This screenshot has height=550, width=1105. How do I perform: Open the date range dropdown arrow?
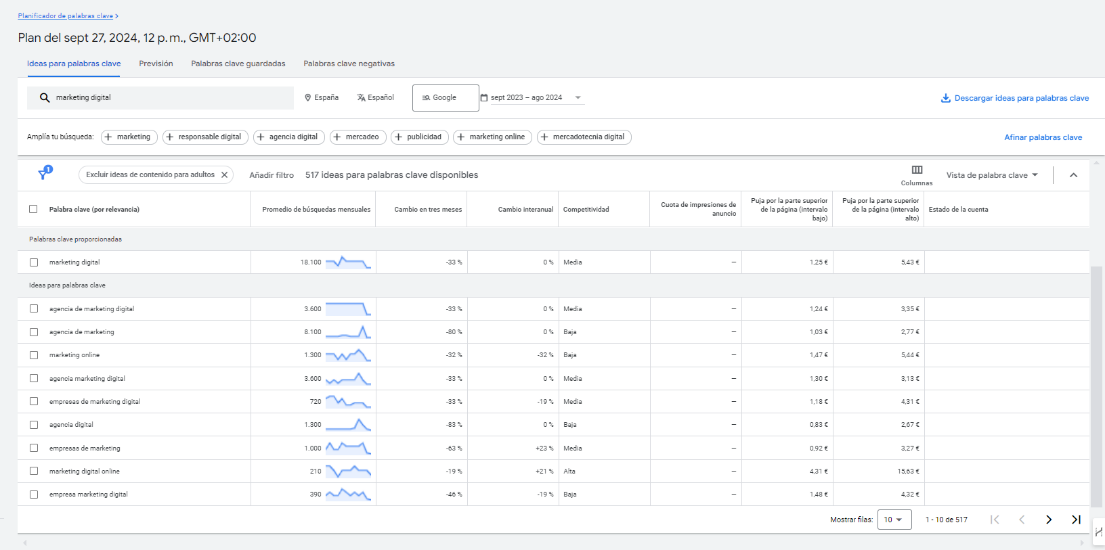pyautogui.click(x=578, y=98)
